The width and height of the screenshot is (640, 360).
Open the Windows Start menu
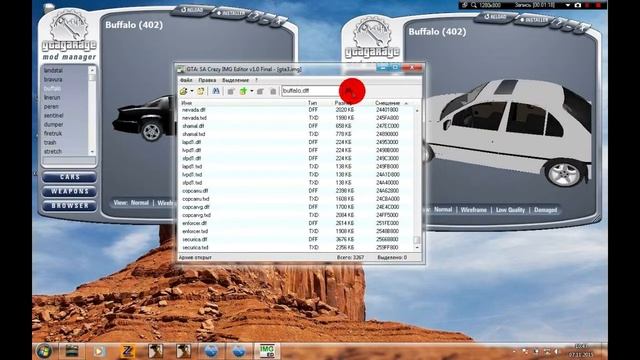coord(44,351)
